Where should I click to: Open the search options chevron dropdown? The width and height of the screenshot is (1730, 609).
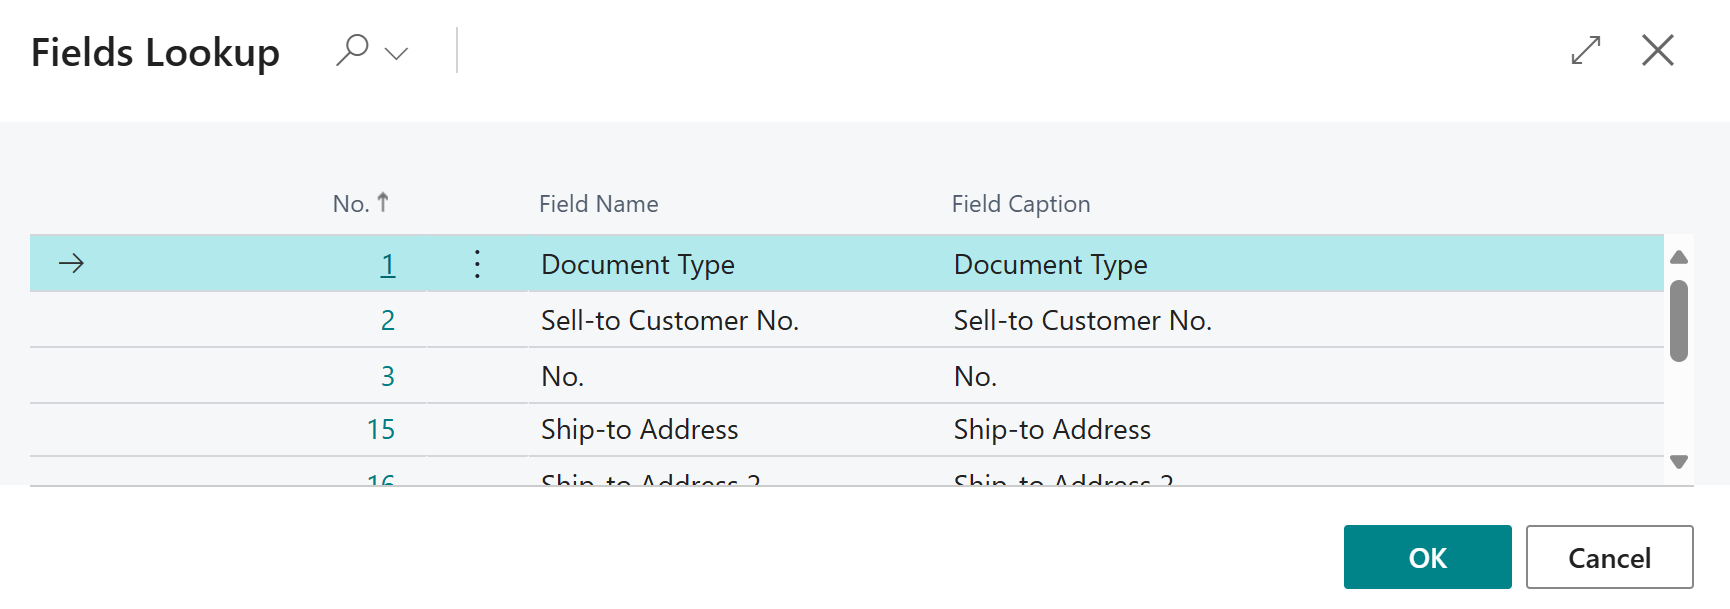click(x=397, y=53)
